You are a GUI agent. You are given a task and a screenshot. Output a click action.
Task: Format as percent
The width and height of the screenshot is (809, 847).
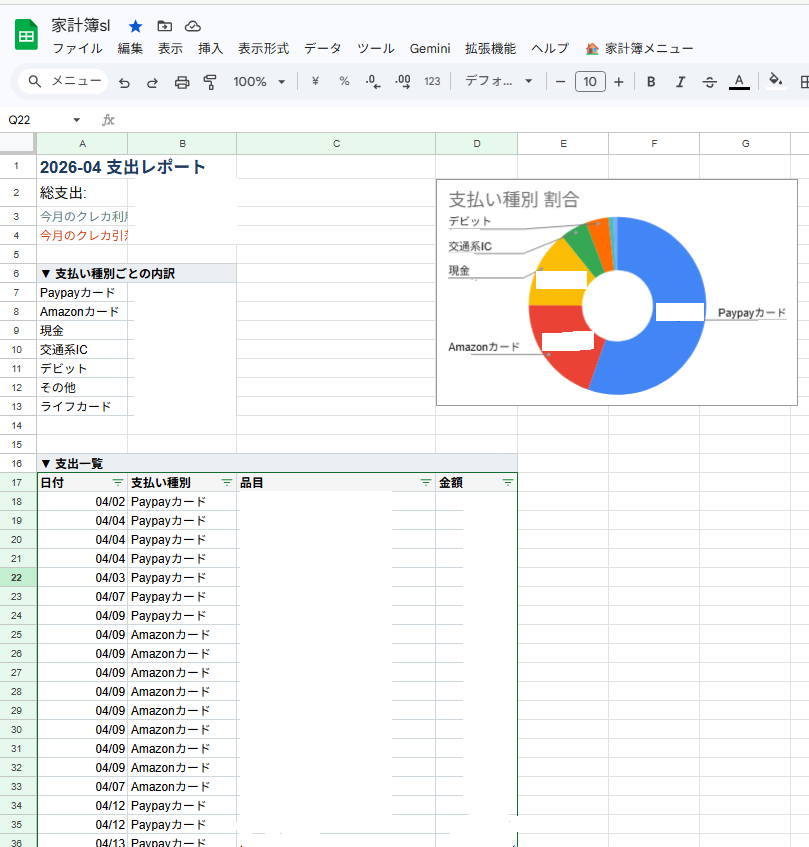pos(344,82)
